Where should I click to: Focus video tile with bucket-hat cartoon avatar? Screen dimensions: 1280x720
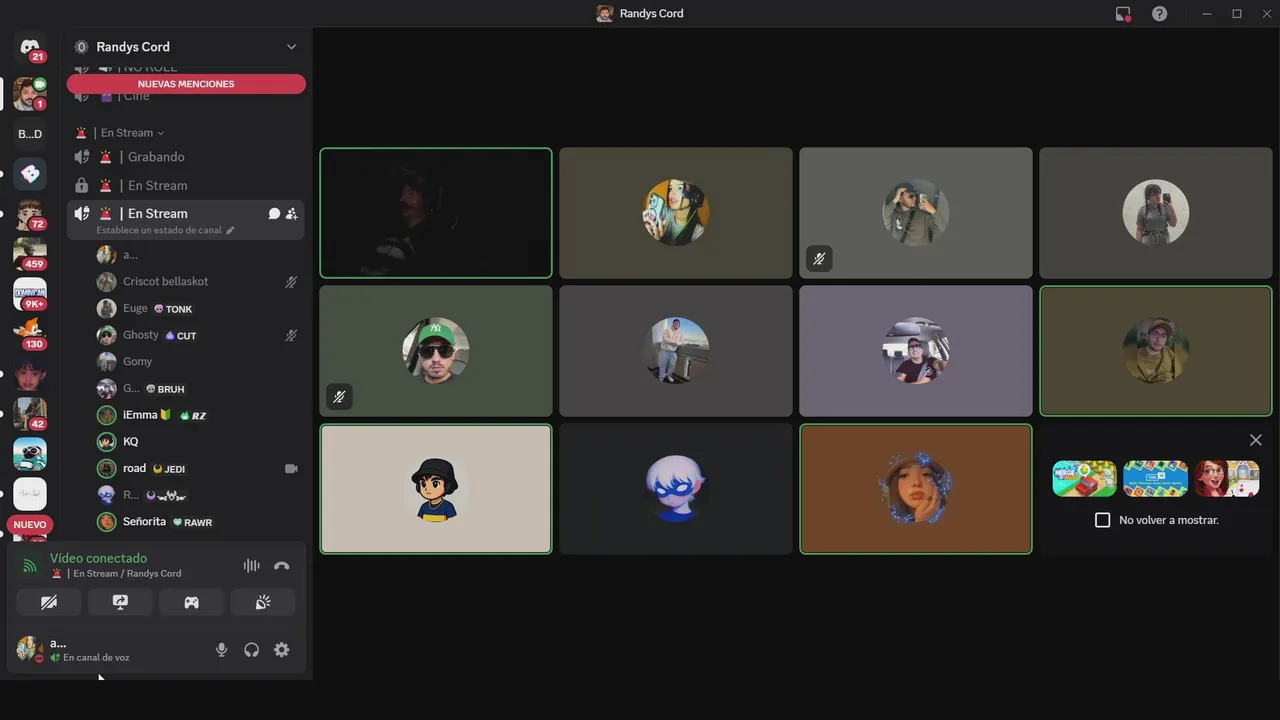pyautogui.click(x=436, y=489)
